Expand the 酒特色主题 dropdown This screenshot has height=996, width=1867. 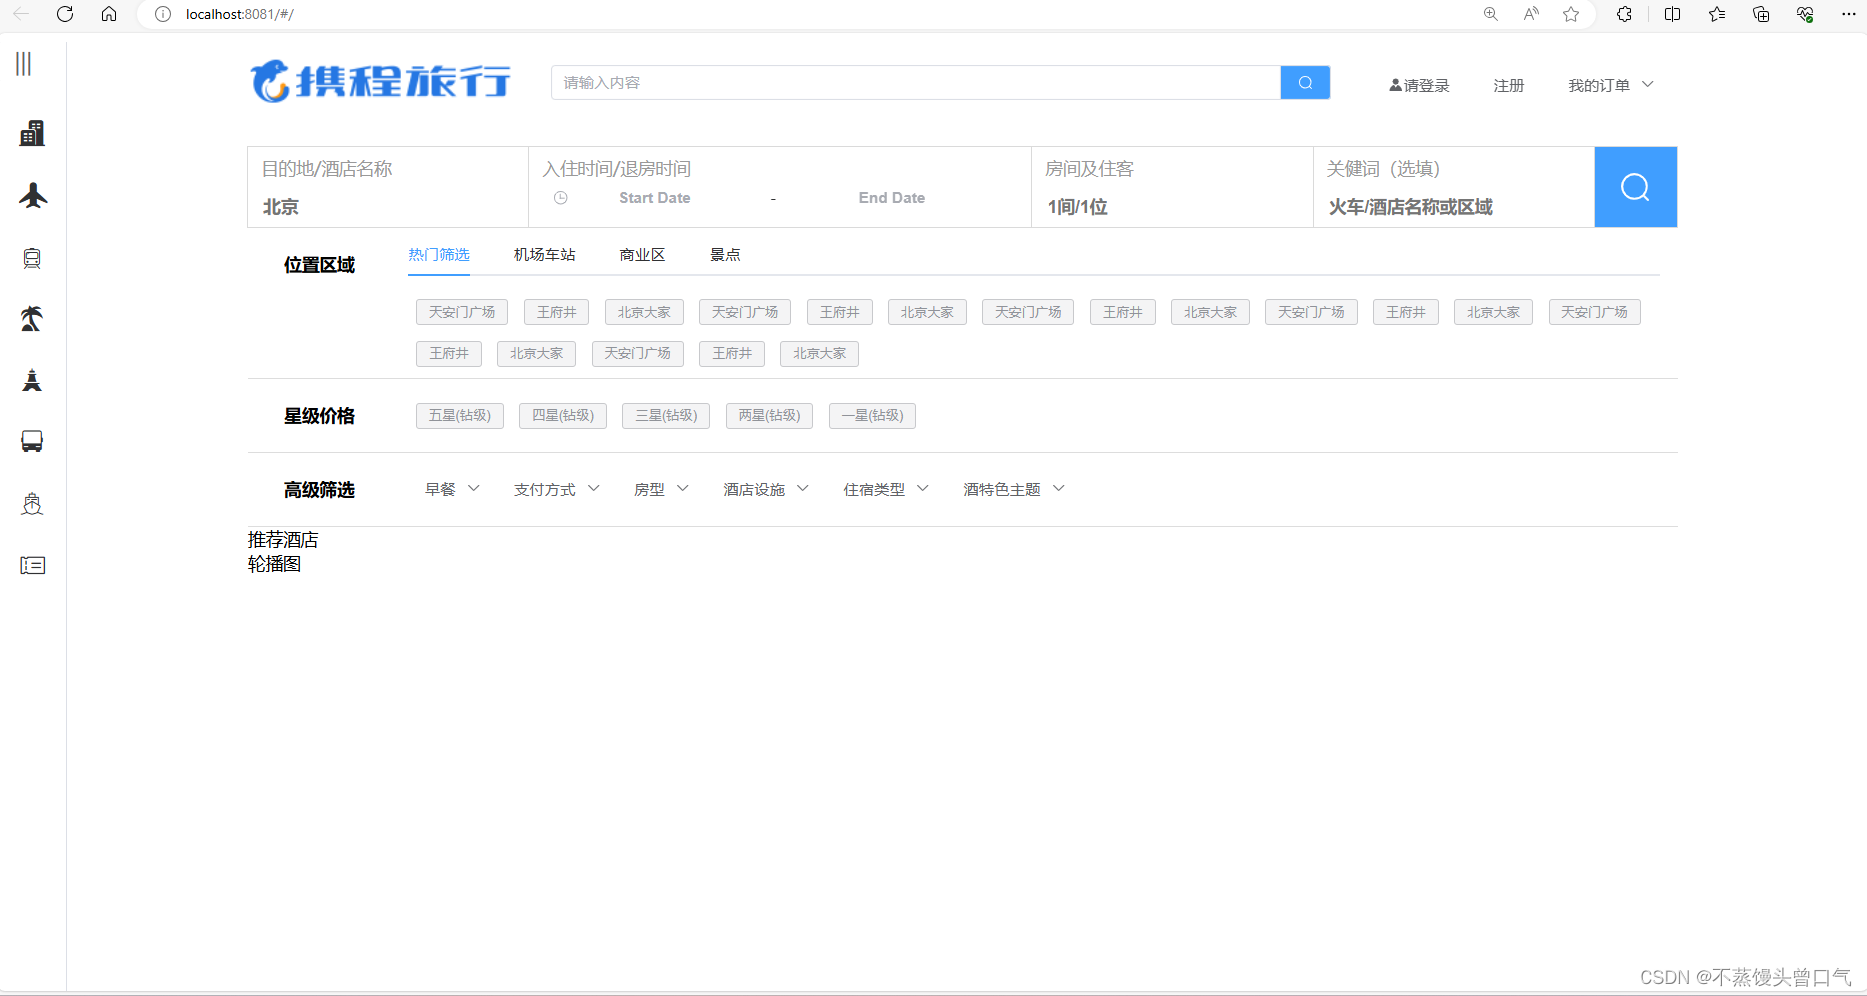1014,489
